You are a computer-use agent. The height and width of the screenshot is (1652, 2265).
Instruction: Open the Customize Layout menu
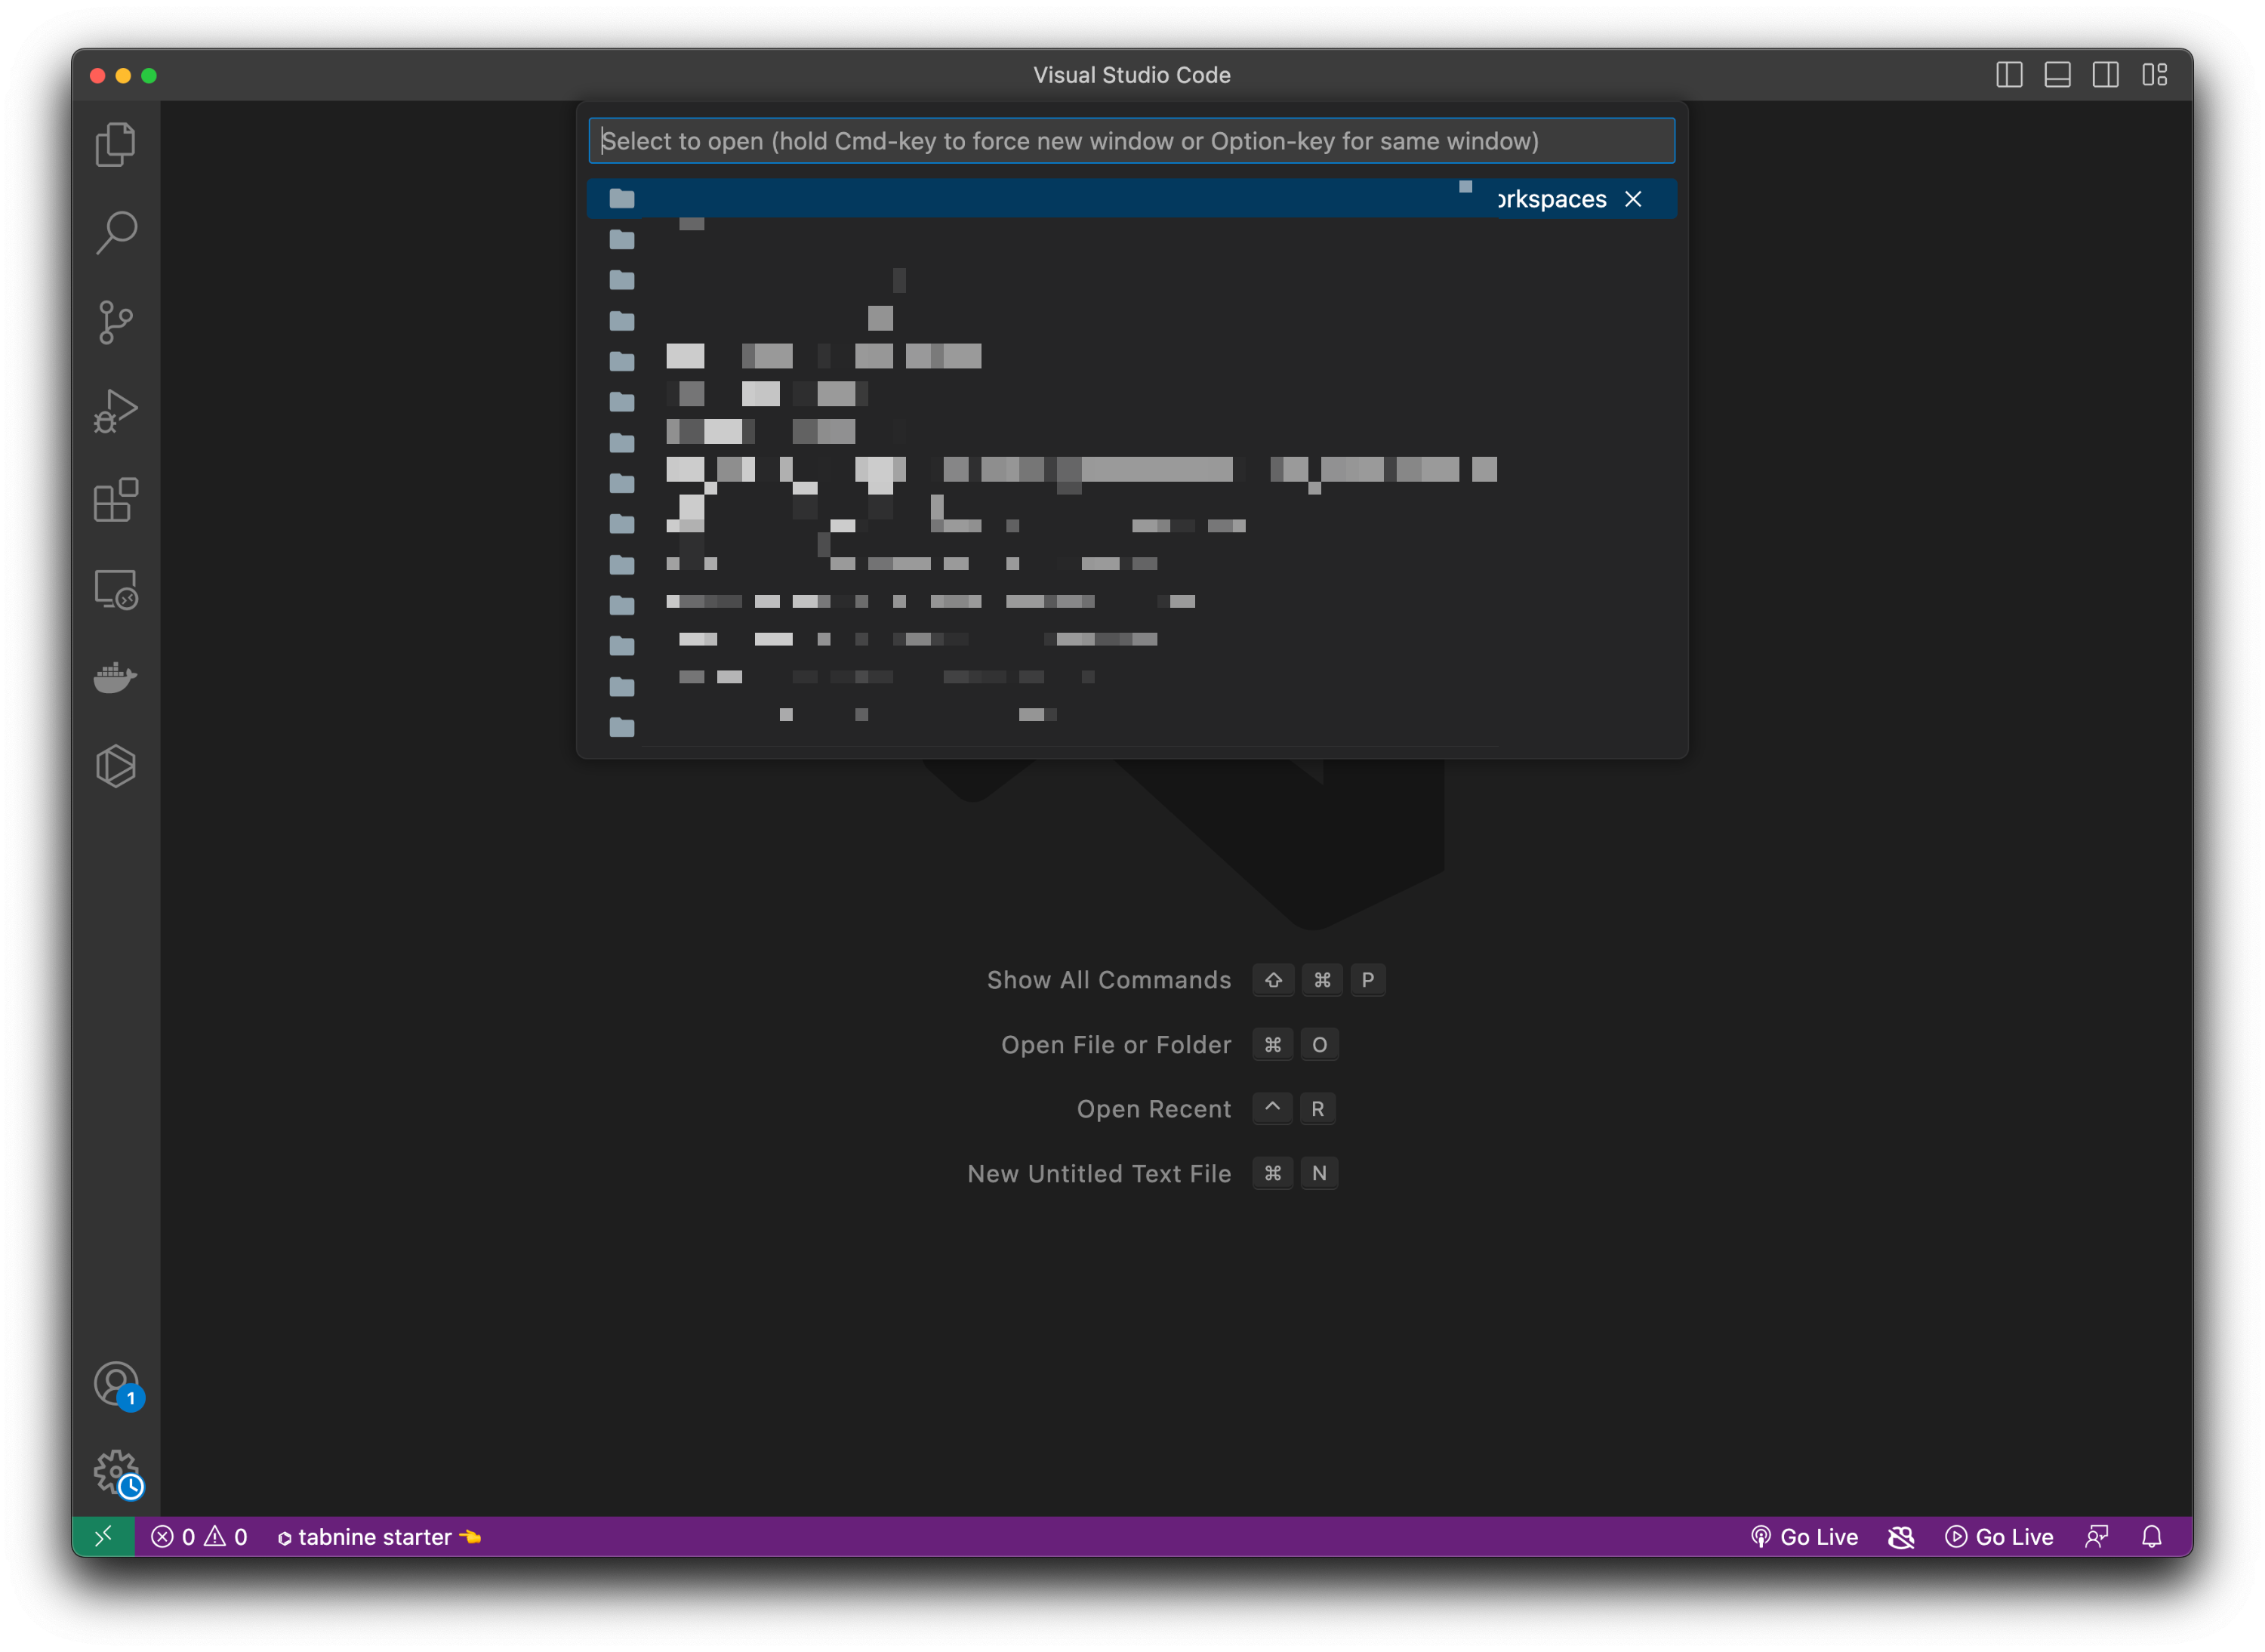(x=2154, y=75)
